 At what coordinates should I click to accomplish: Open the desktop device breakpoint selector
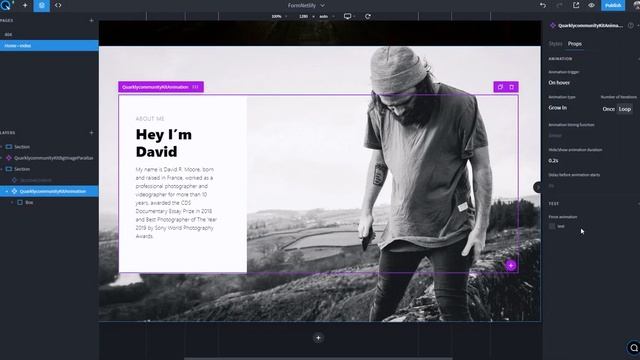click(349, 16)
